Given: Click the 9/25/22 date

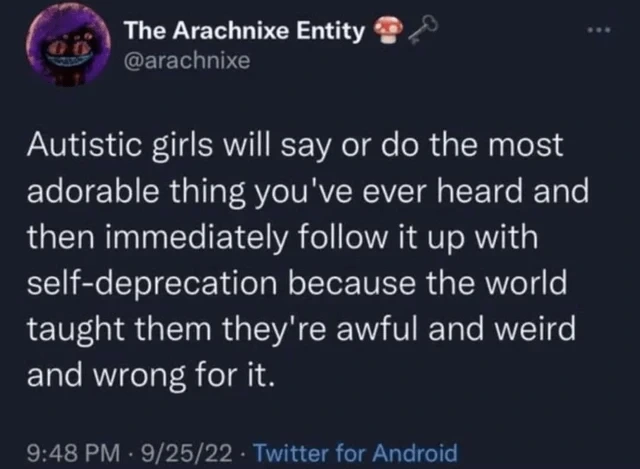Looking at the screenshot, I should click(187, 453).
